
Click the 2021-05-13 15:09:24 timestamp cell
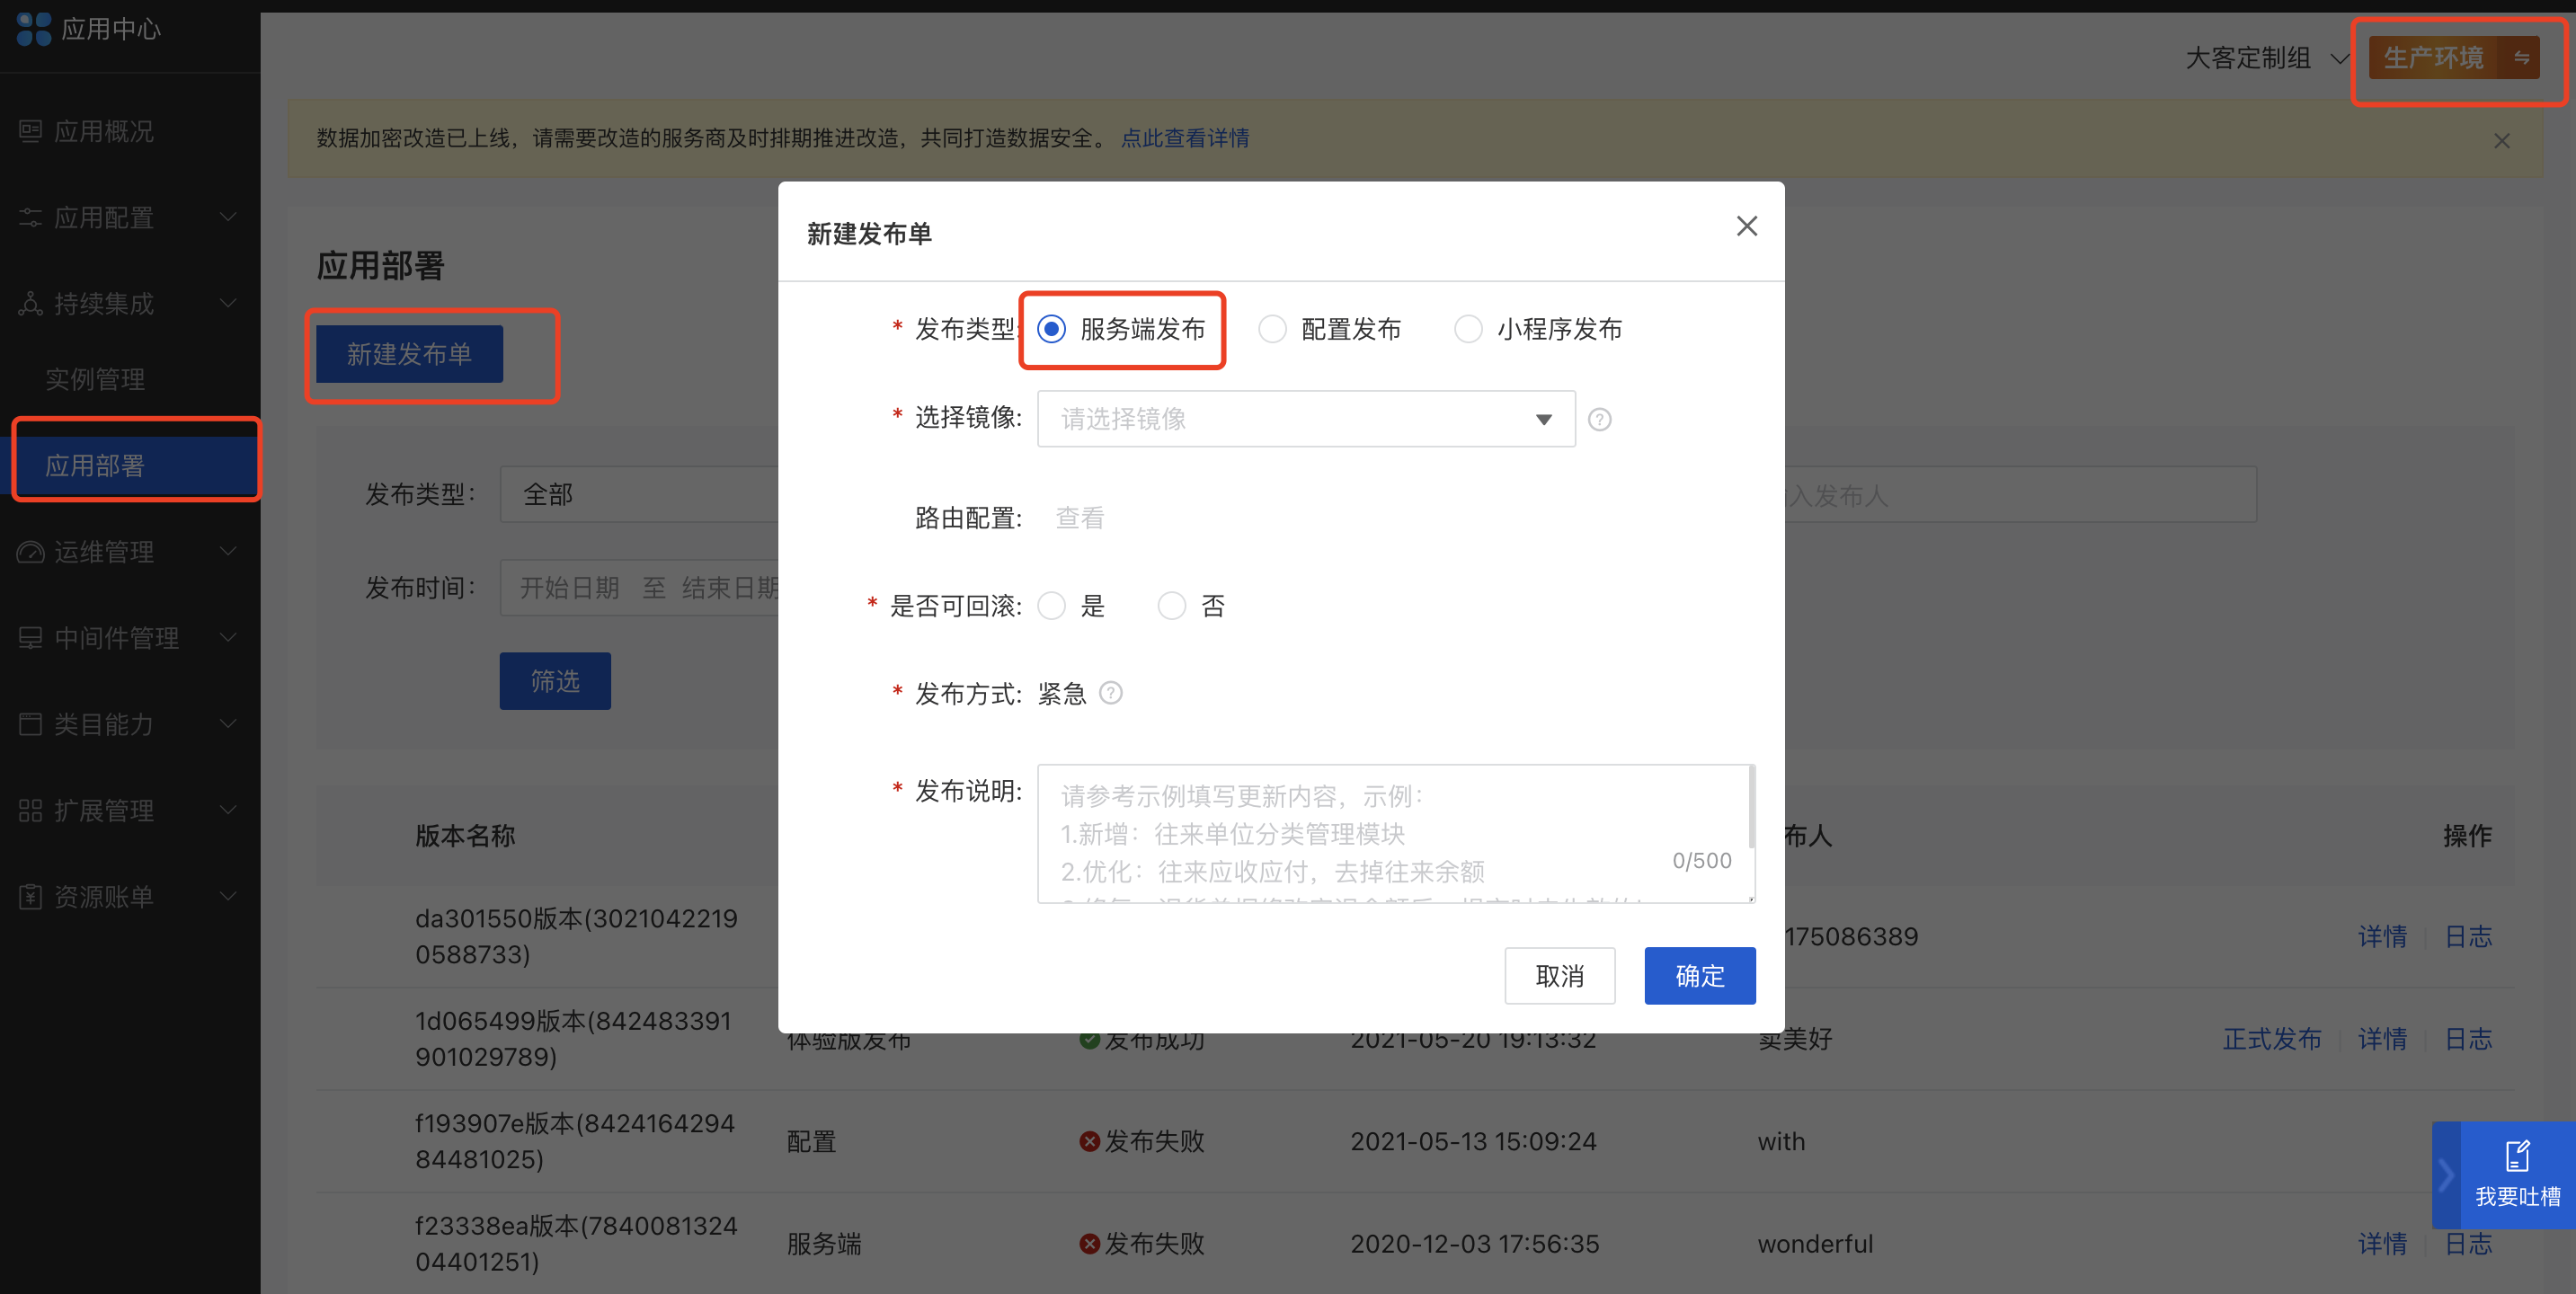point(1473,1141)
